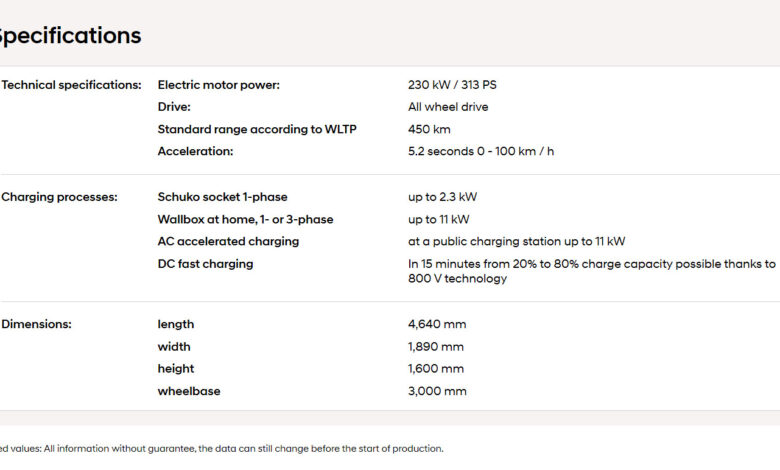This screenshot has width=780, height=470.
Task: Click the Technical specifications section label
Action: tap(71, 85)
